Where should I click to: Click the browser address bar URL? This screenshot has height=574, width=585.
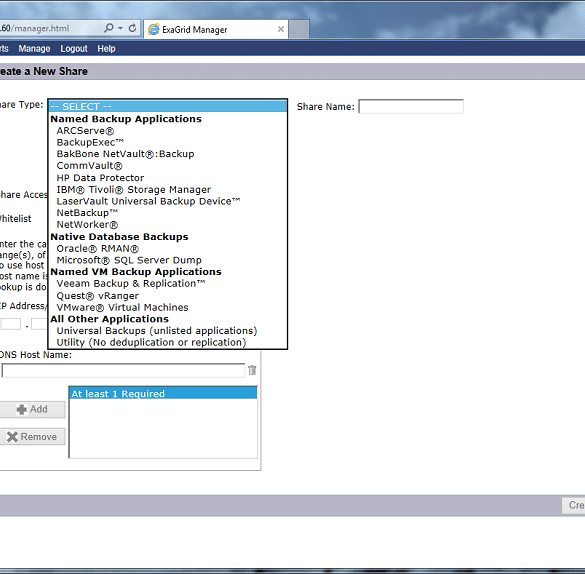(x=34, y=28)
